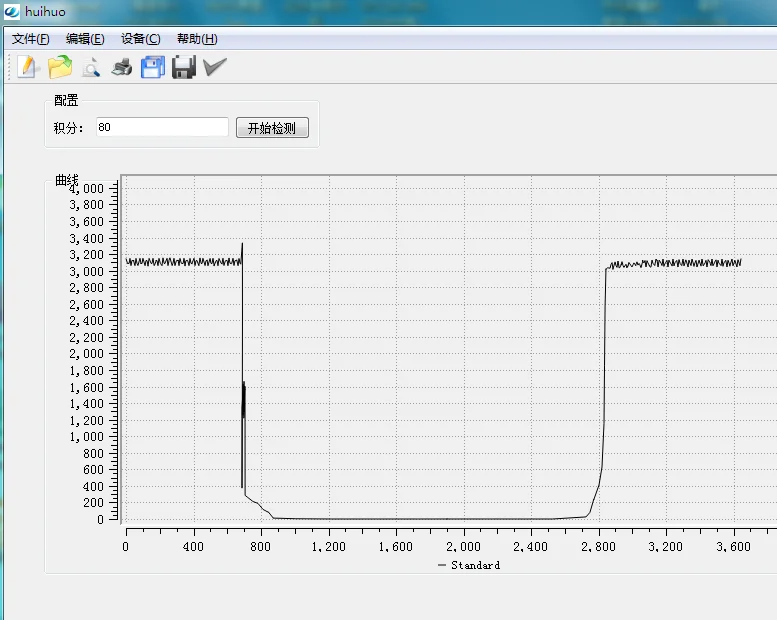
Task: Open the 文件(F) menu
Action: coord(31,39)
